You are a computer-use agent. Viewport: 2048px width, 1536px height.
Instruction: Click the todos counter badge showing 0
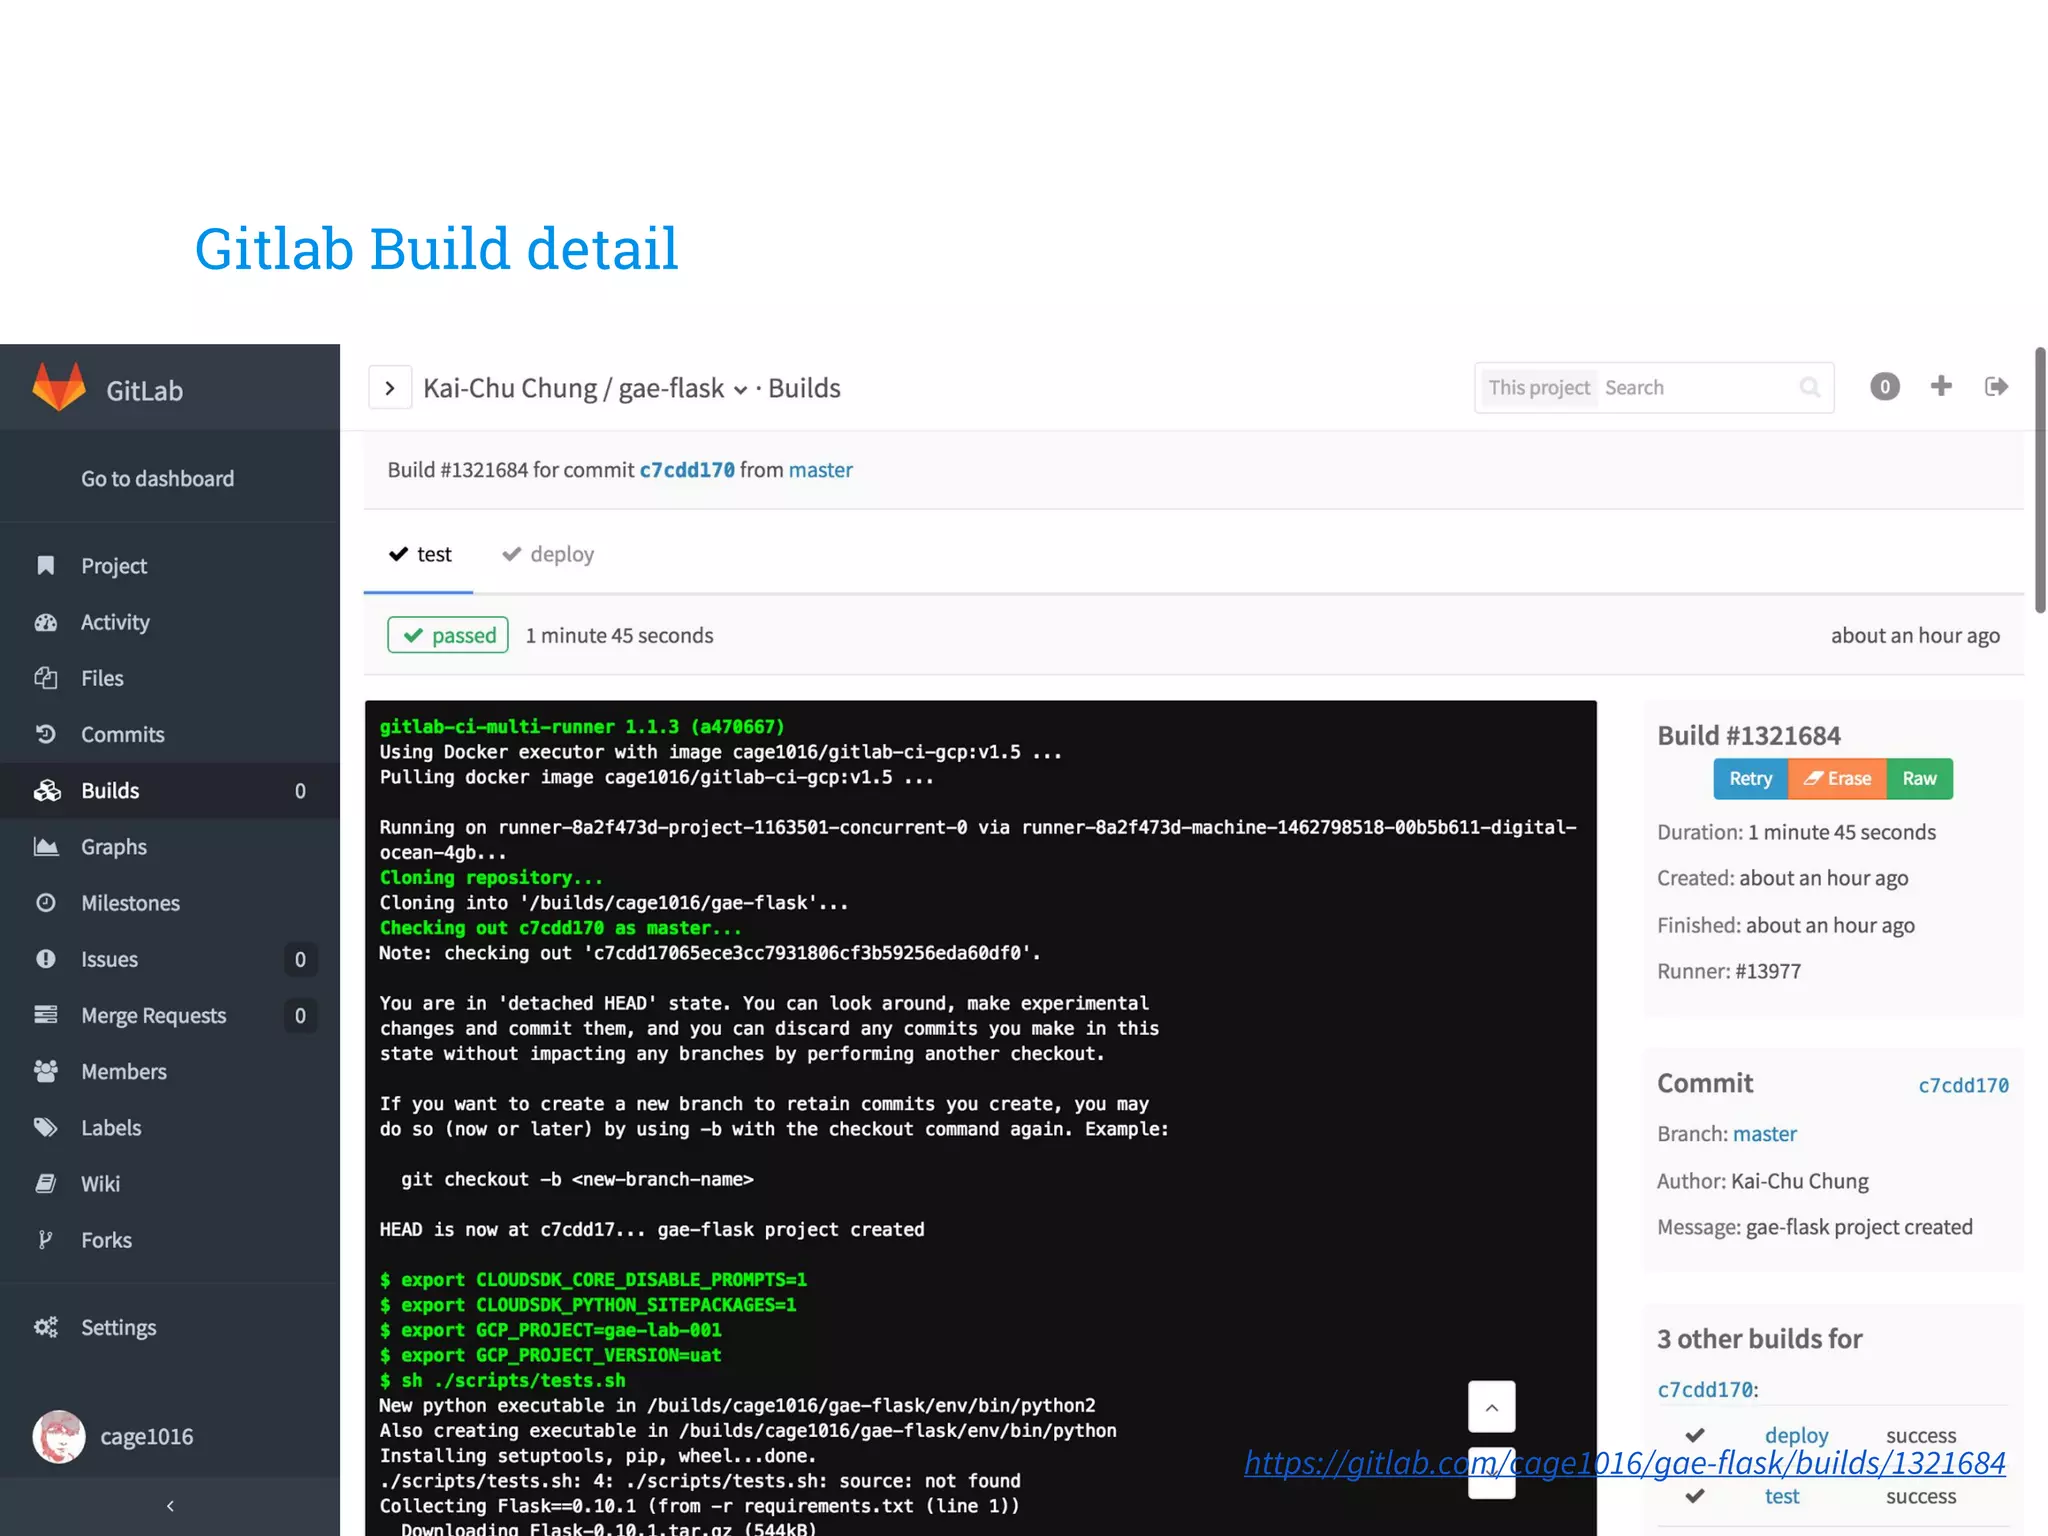[x=1885, y=387]
